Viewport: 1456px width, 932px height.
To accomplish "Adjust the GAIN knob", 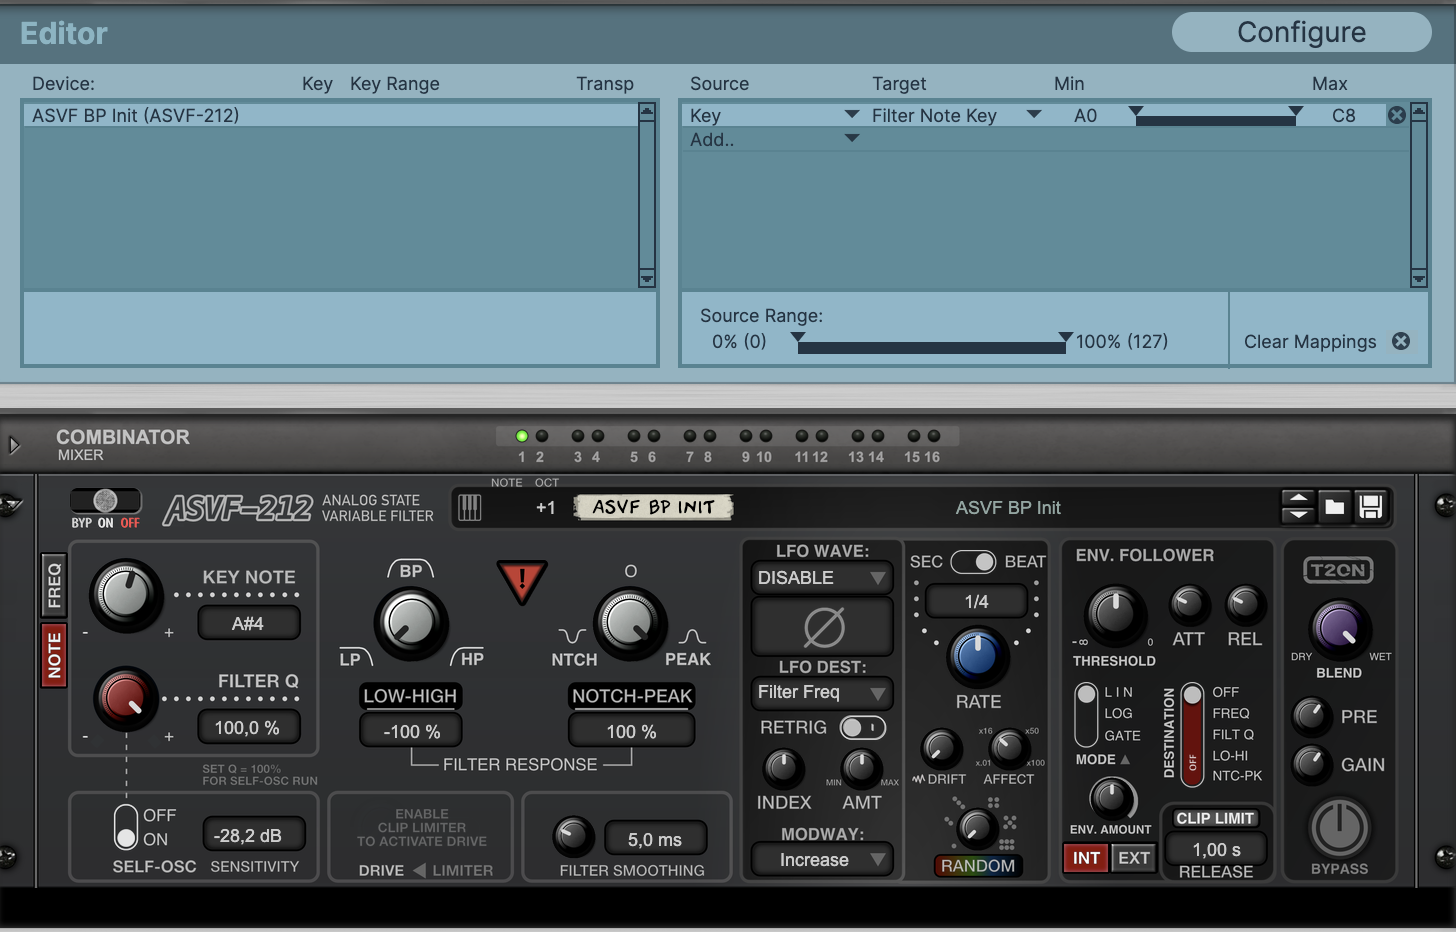I will (1312, 764).
